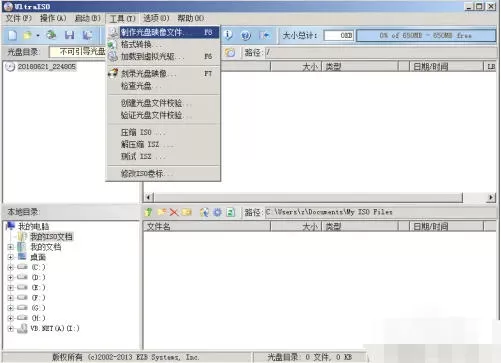501x363 pixels.
Task: Click the help question-mark toolbar icon
Action: tap(246, 35)
